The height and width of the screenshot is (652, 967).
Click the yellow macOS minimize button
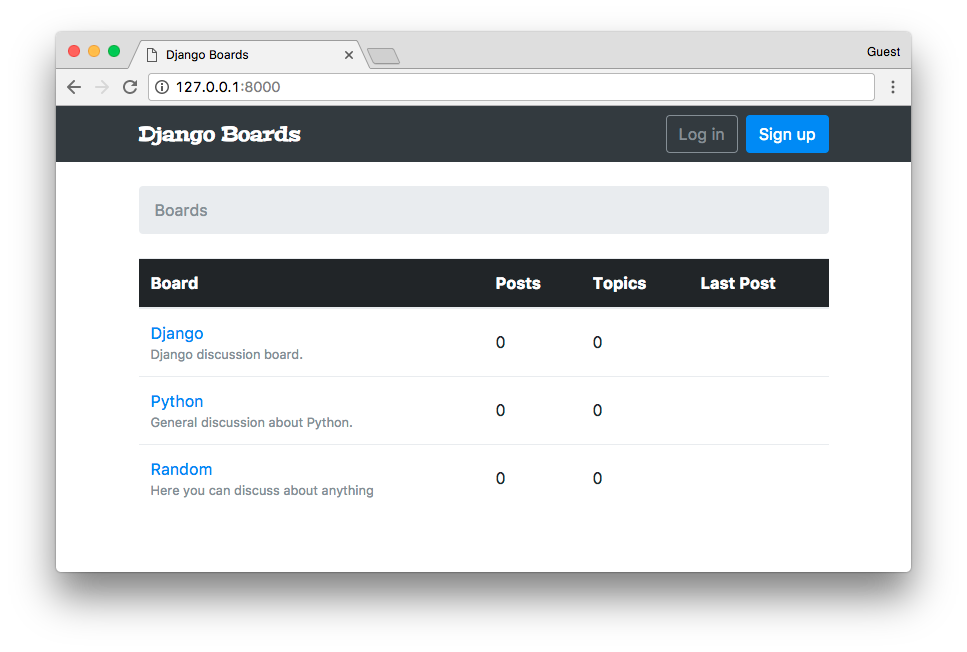click(x=94, y=51)
